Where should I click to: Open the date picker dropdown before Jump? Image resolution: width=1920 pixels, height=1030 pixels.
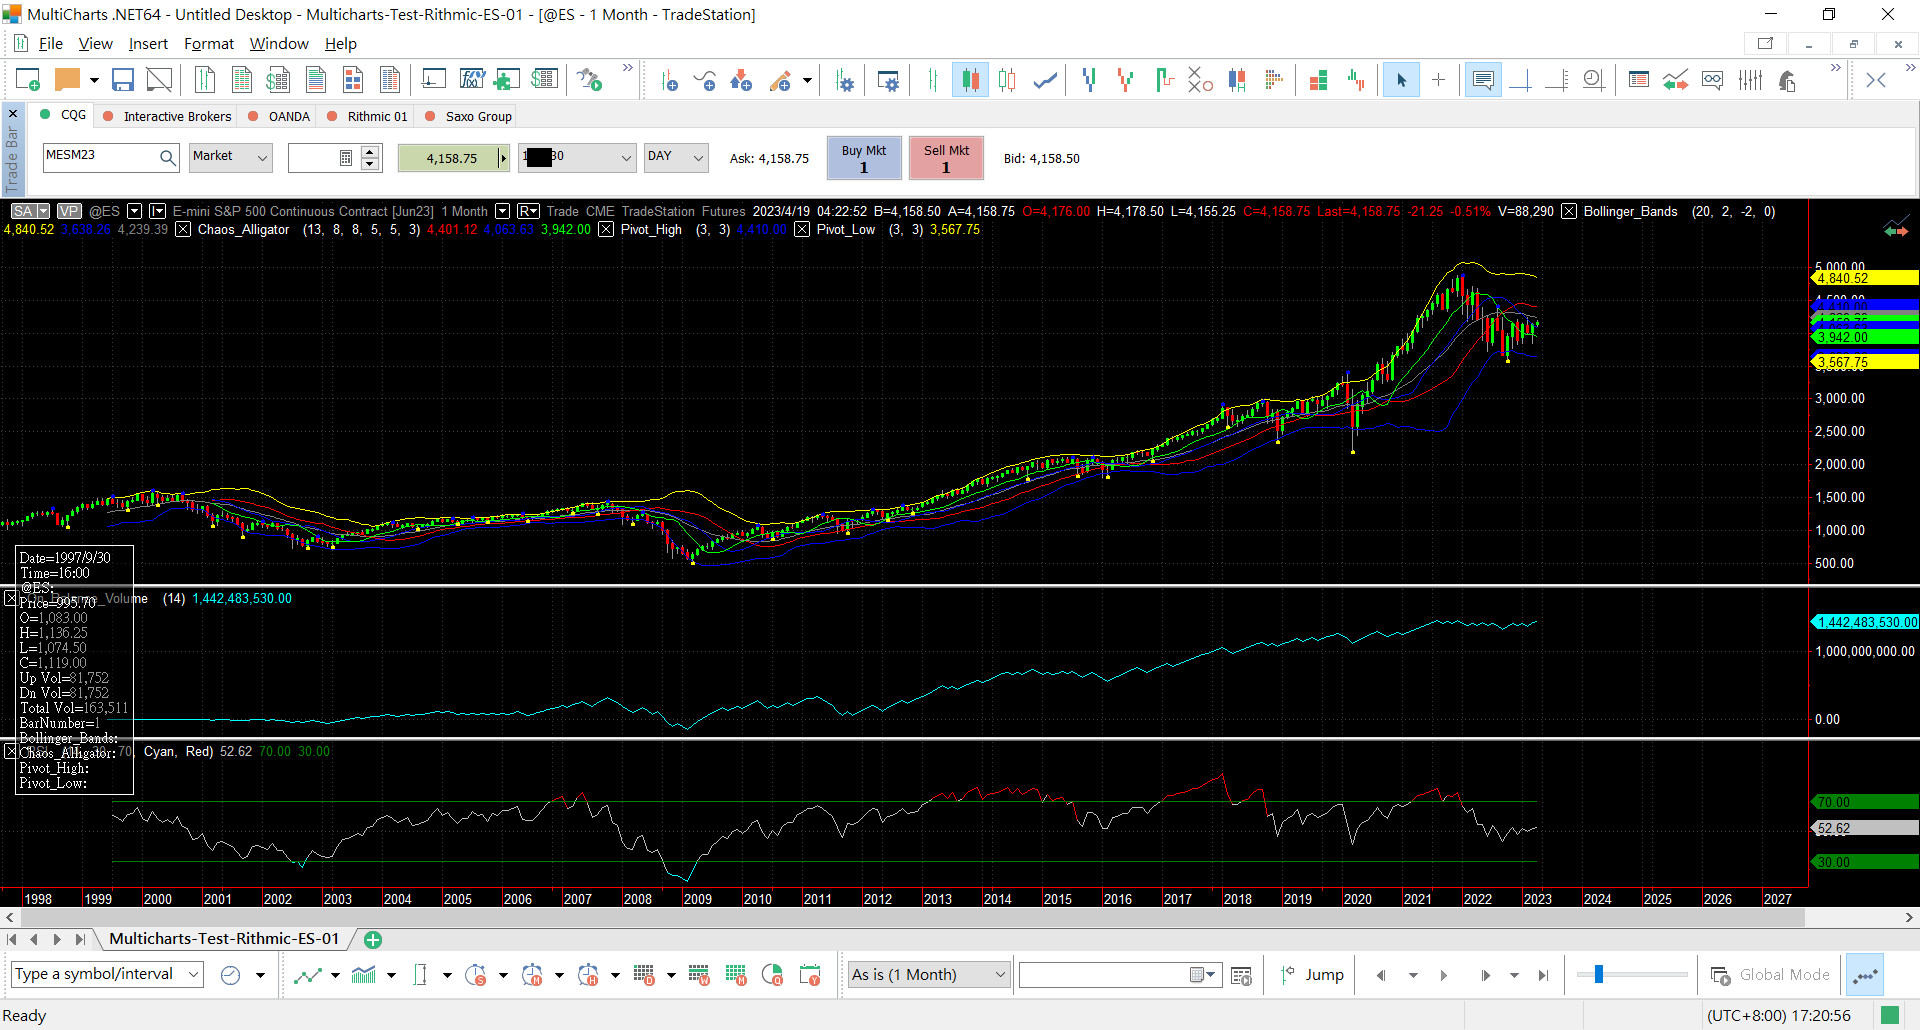[x=1203, y=975]
